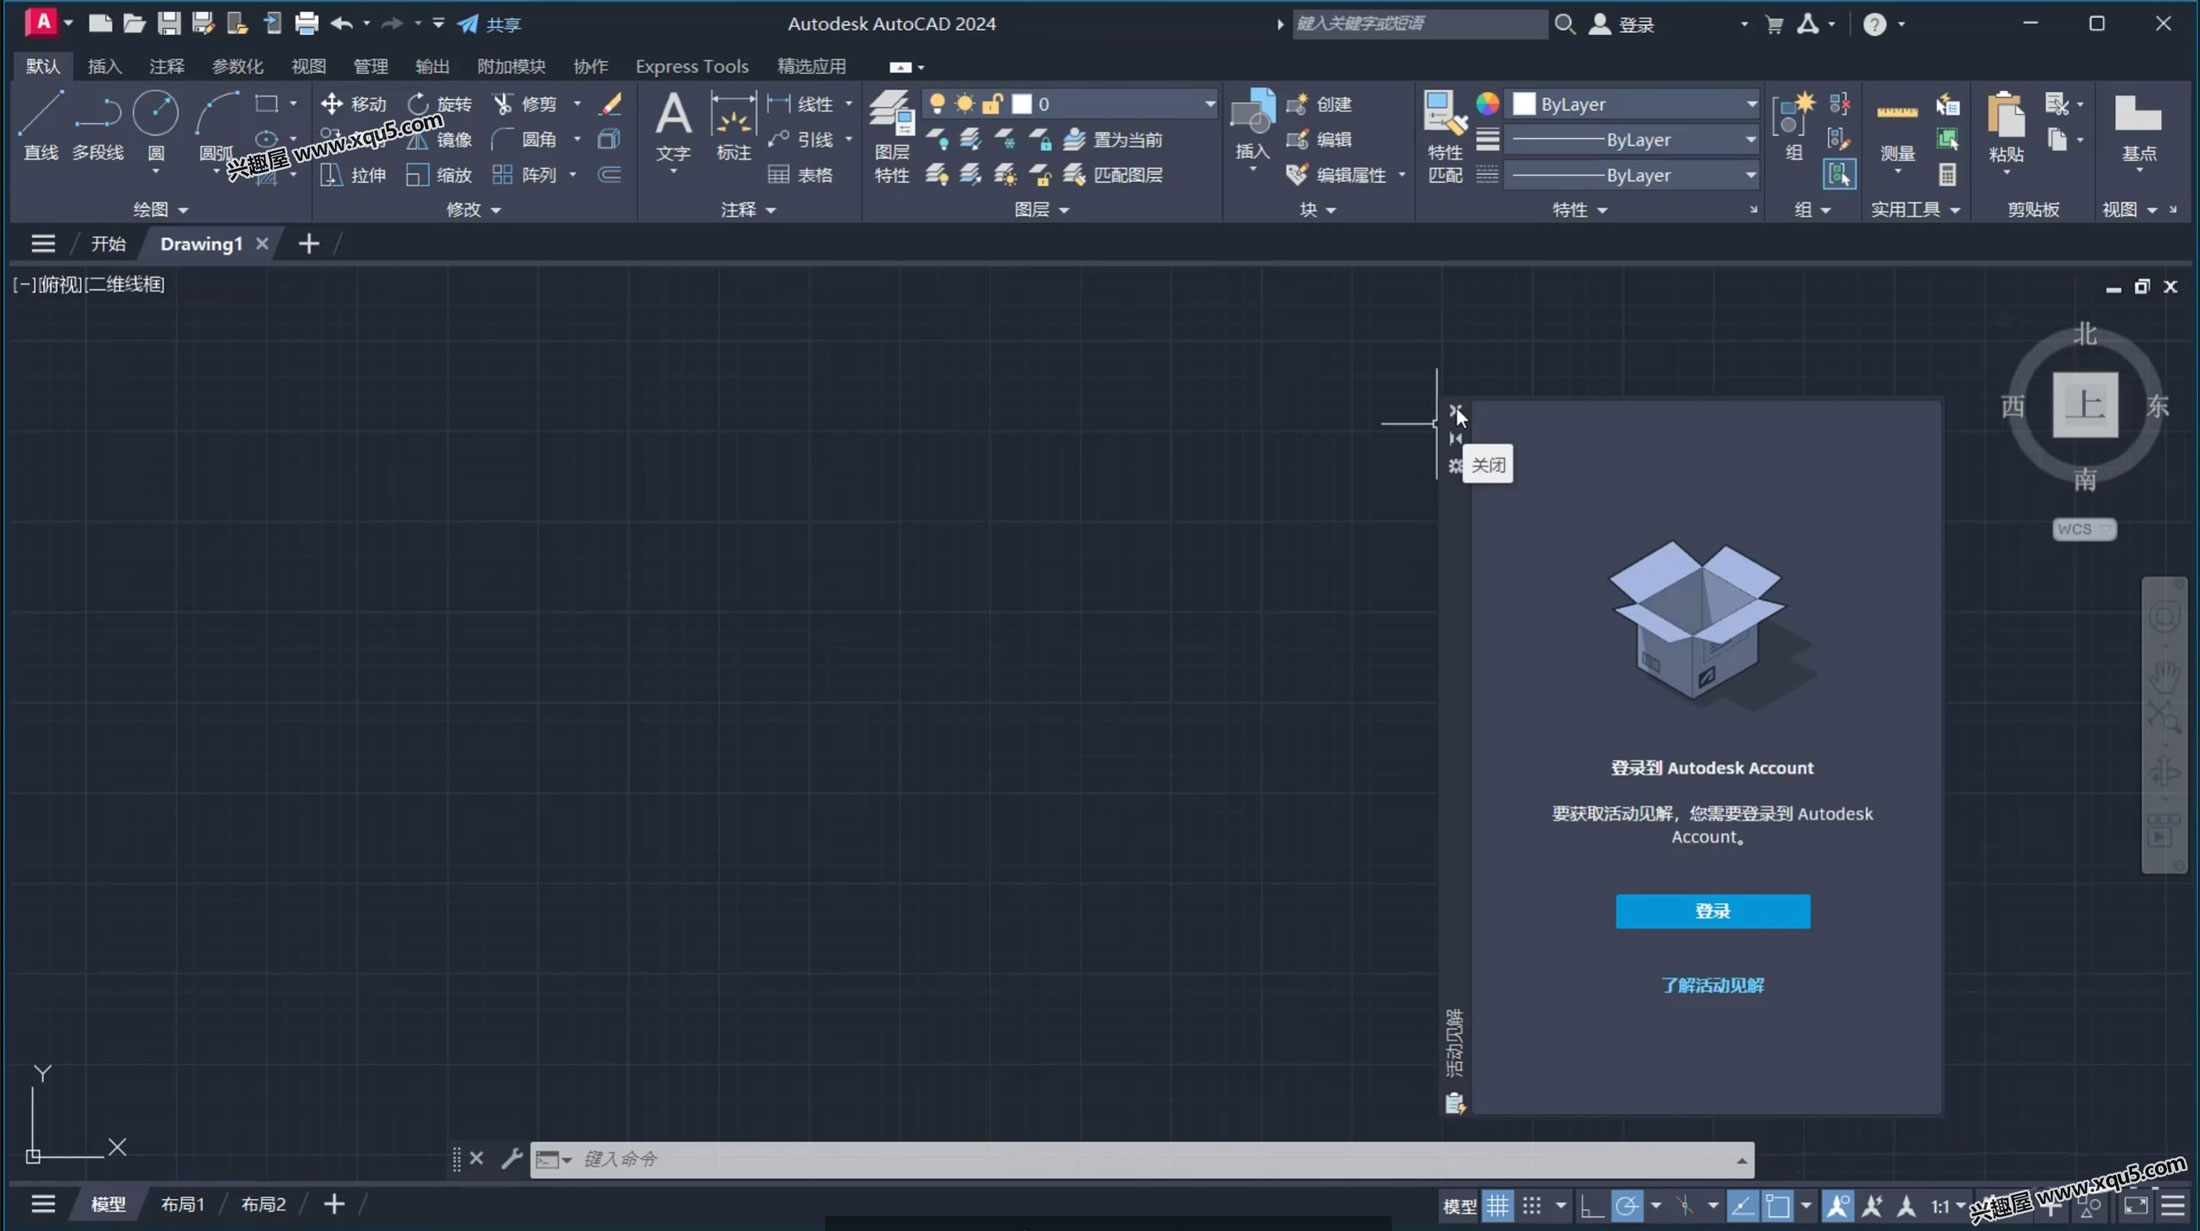Open the 注释 (Annotate) ribbon tab

click(166, 66)
